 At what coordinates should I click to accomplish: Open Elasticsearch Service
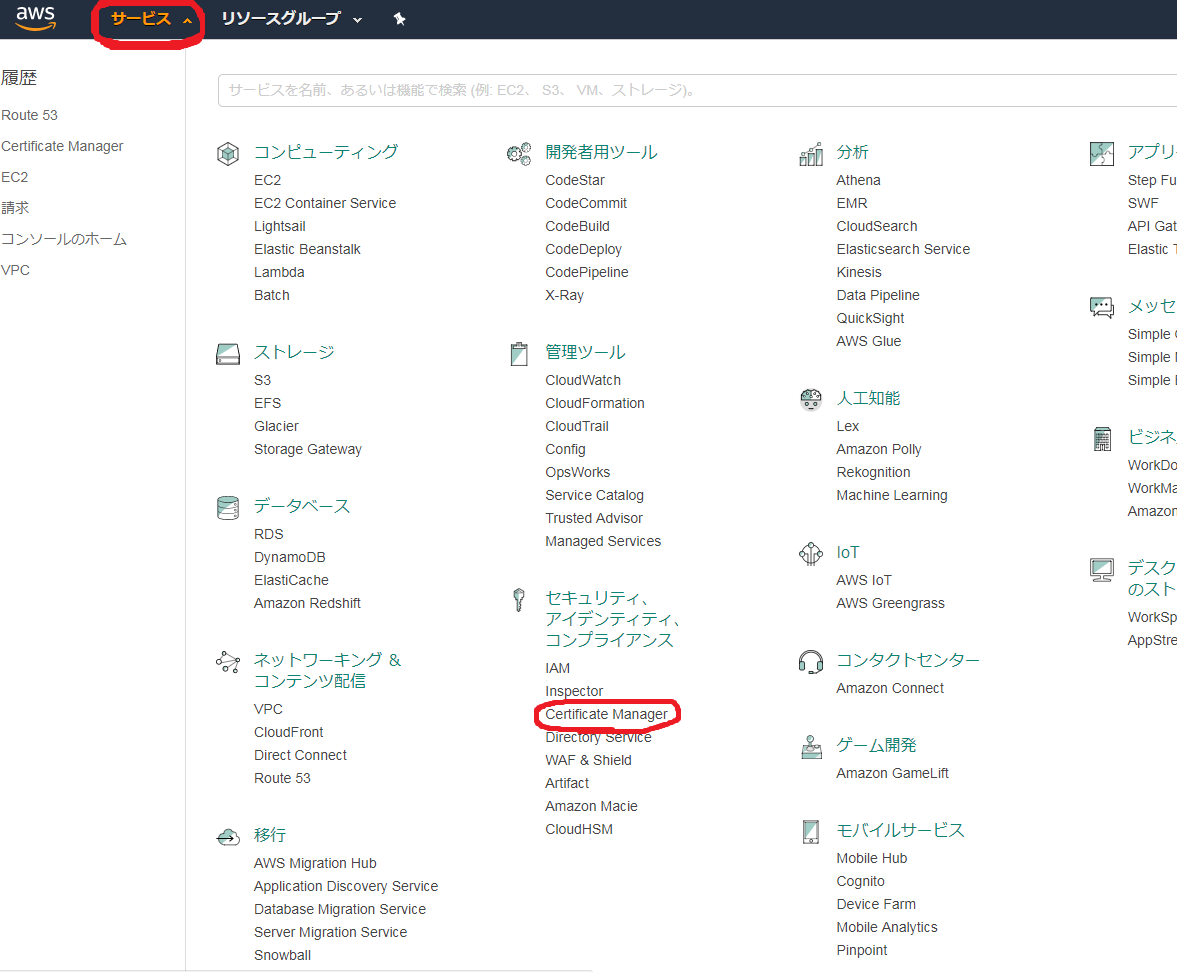click(903, 249)
